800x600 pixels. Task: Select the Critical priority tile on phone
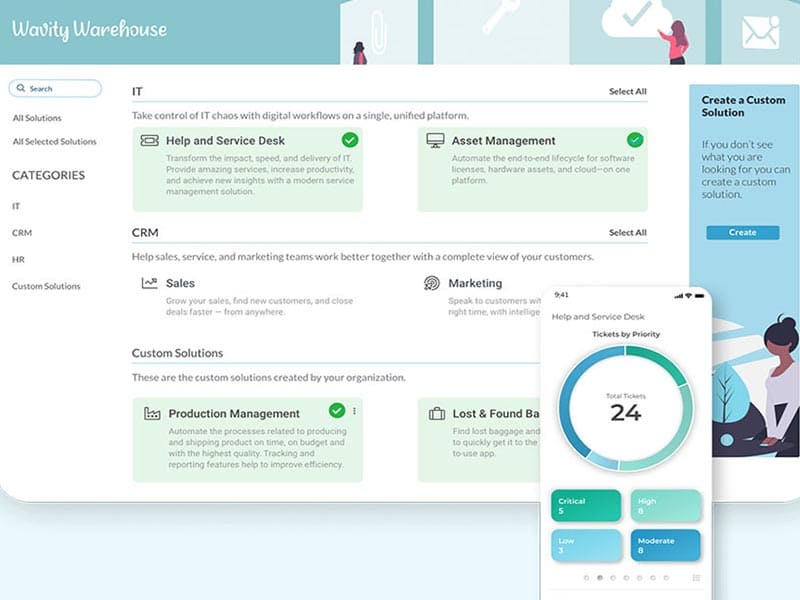click(586, 506)
